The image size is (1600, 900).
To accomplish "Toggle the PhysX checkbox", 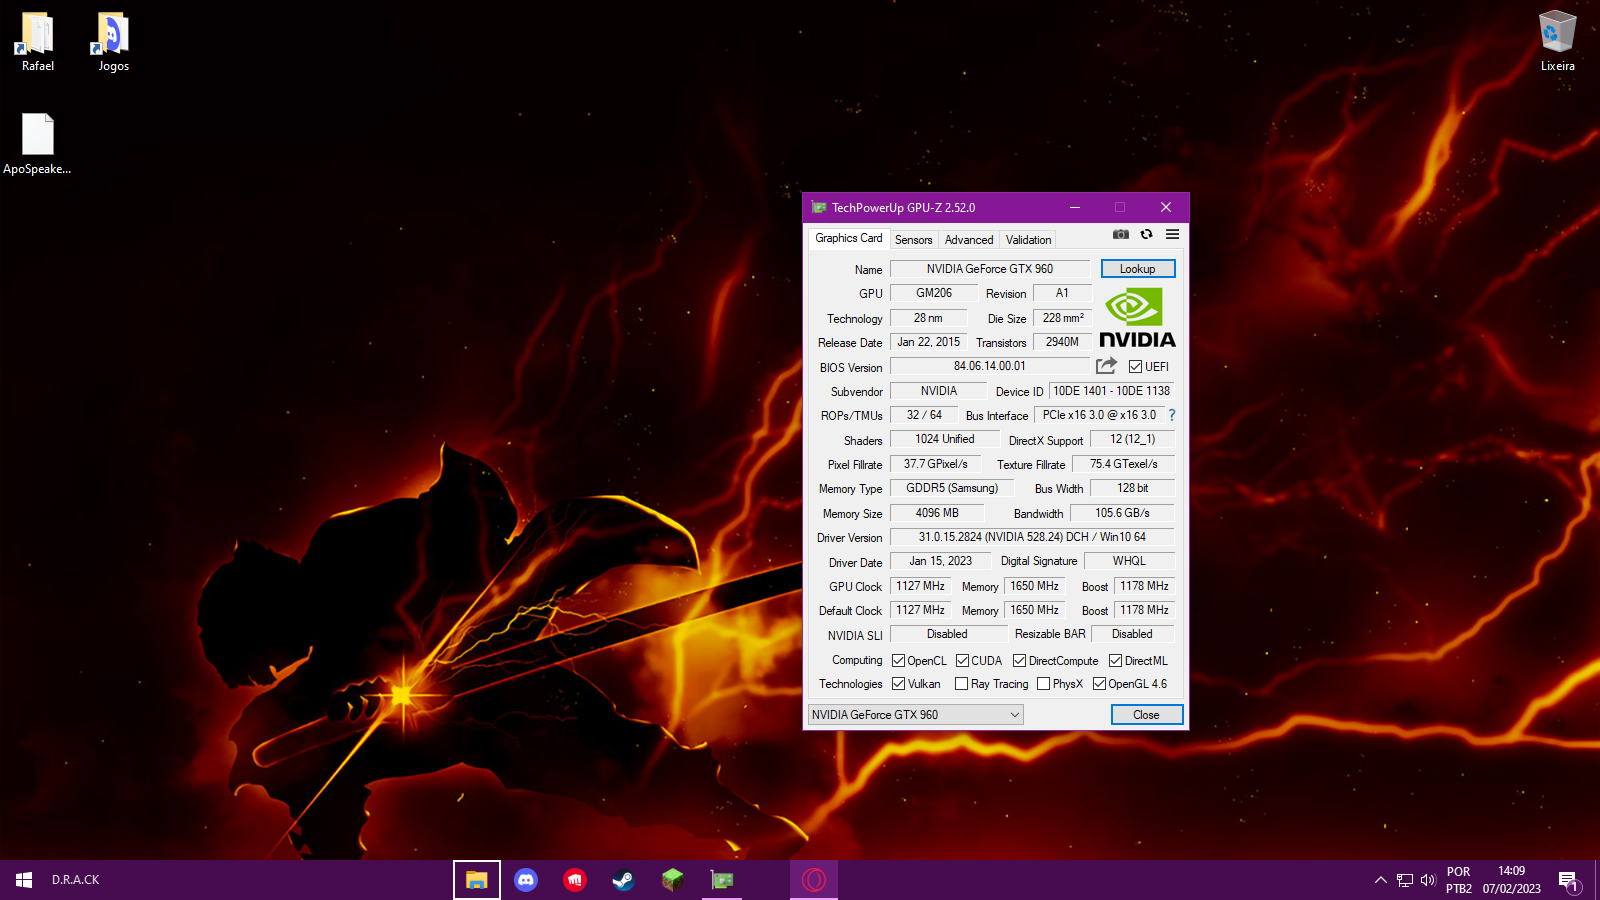I will pos(1043,684).
